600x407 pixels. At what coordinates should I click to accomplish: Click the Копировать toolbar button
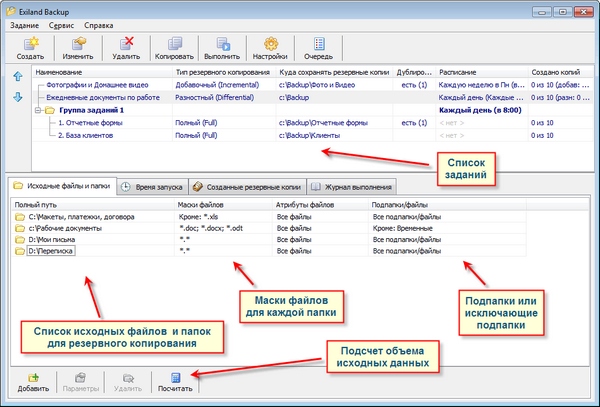174,48
